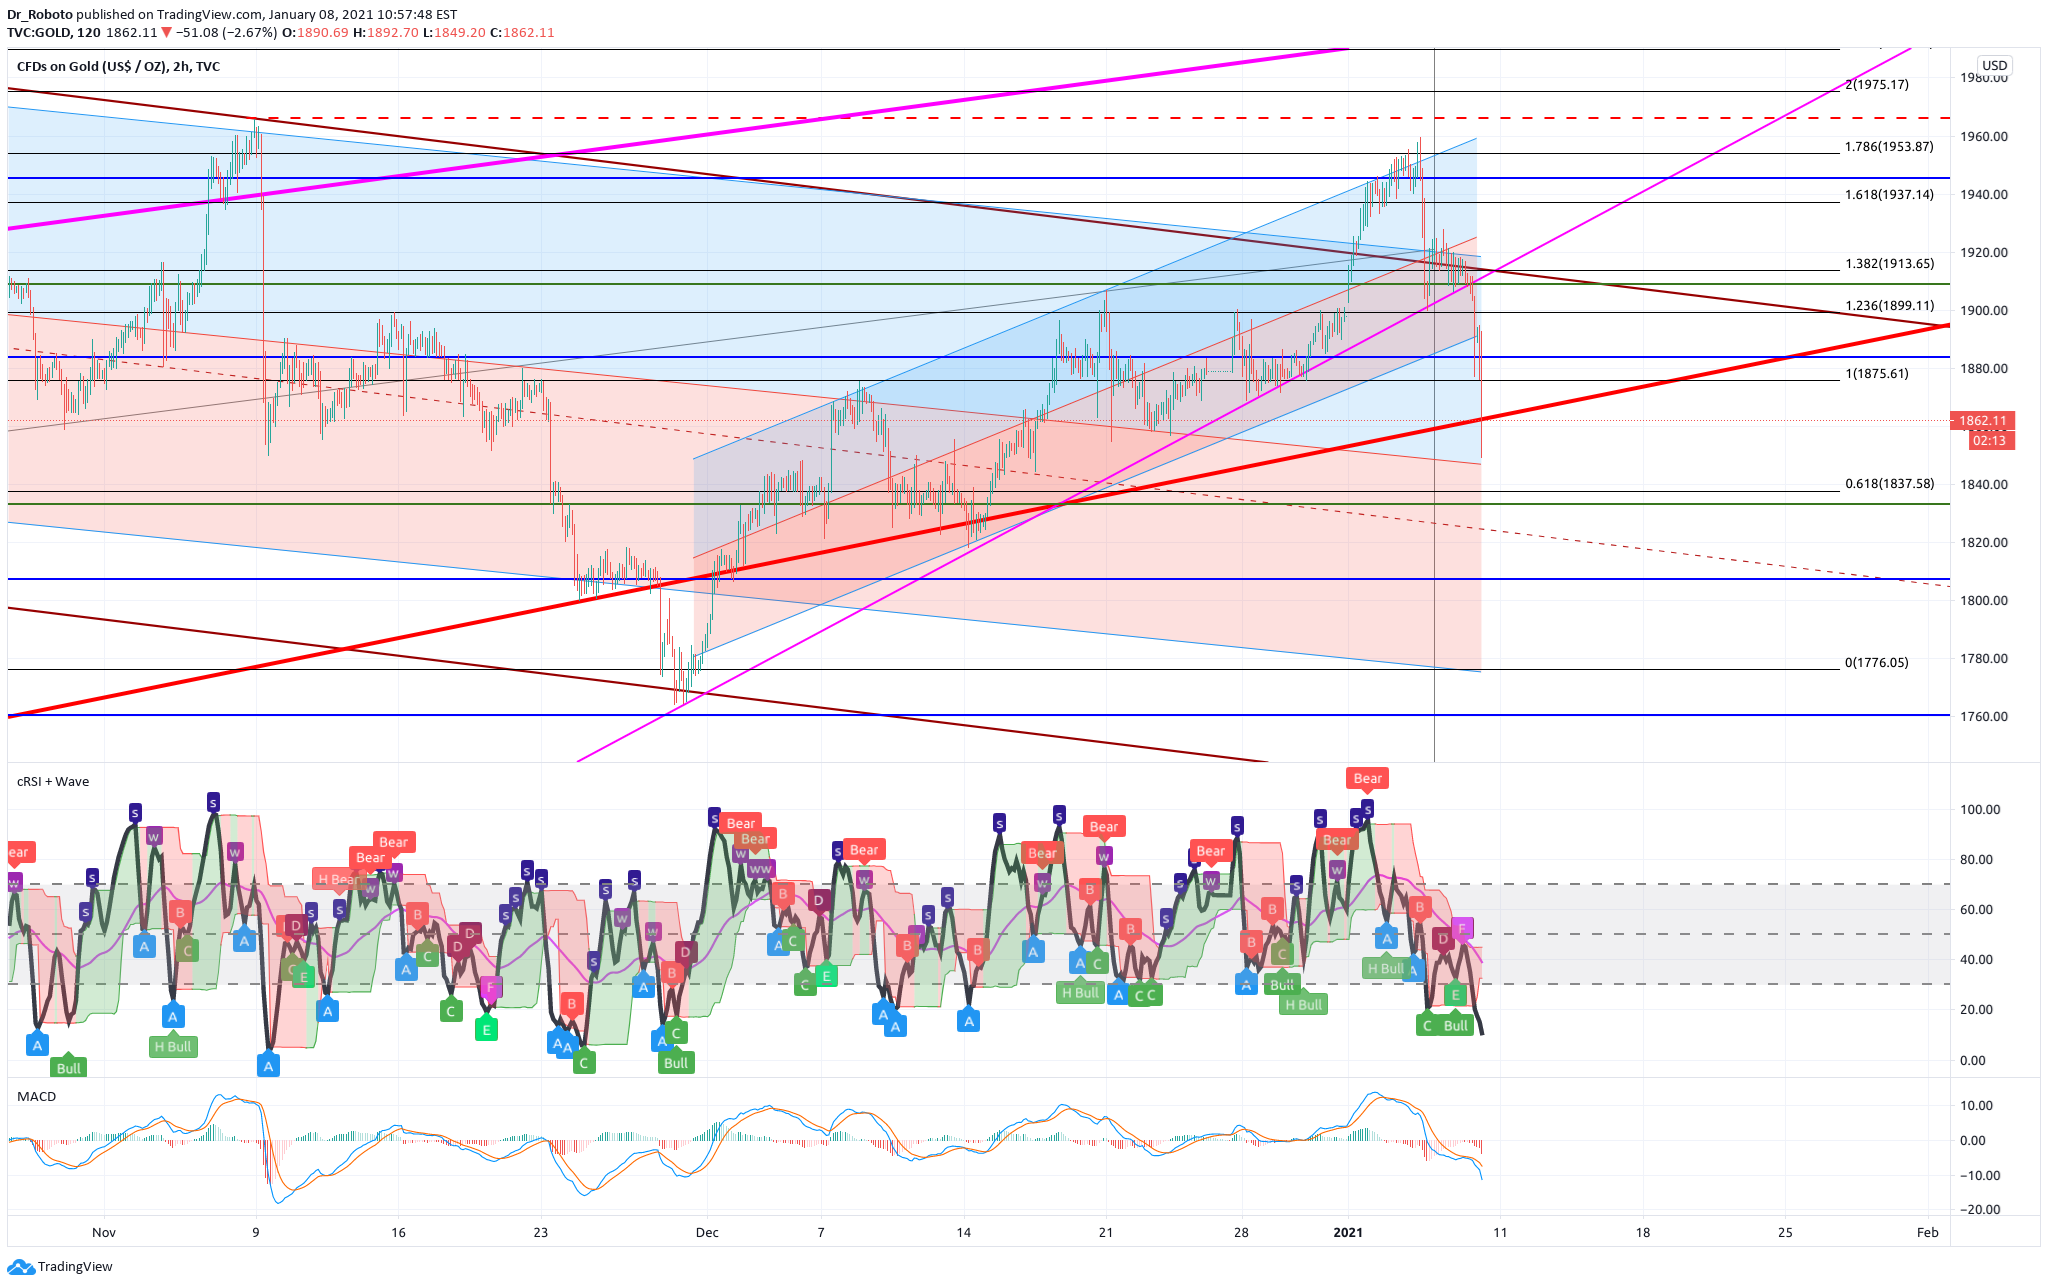Viewport: 2048px width, 1287px height.
Task: Click the close value C:1862.11 in header
Action: point(522,33)
